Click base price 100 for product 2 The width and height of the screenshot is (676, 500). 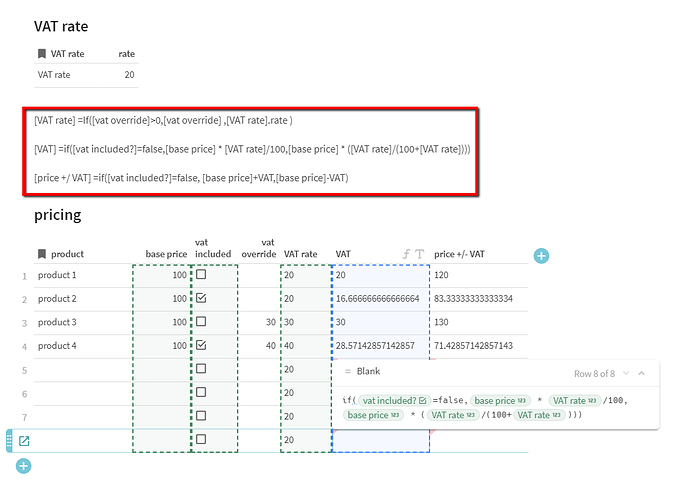(x=179, y=298)
